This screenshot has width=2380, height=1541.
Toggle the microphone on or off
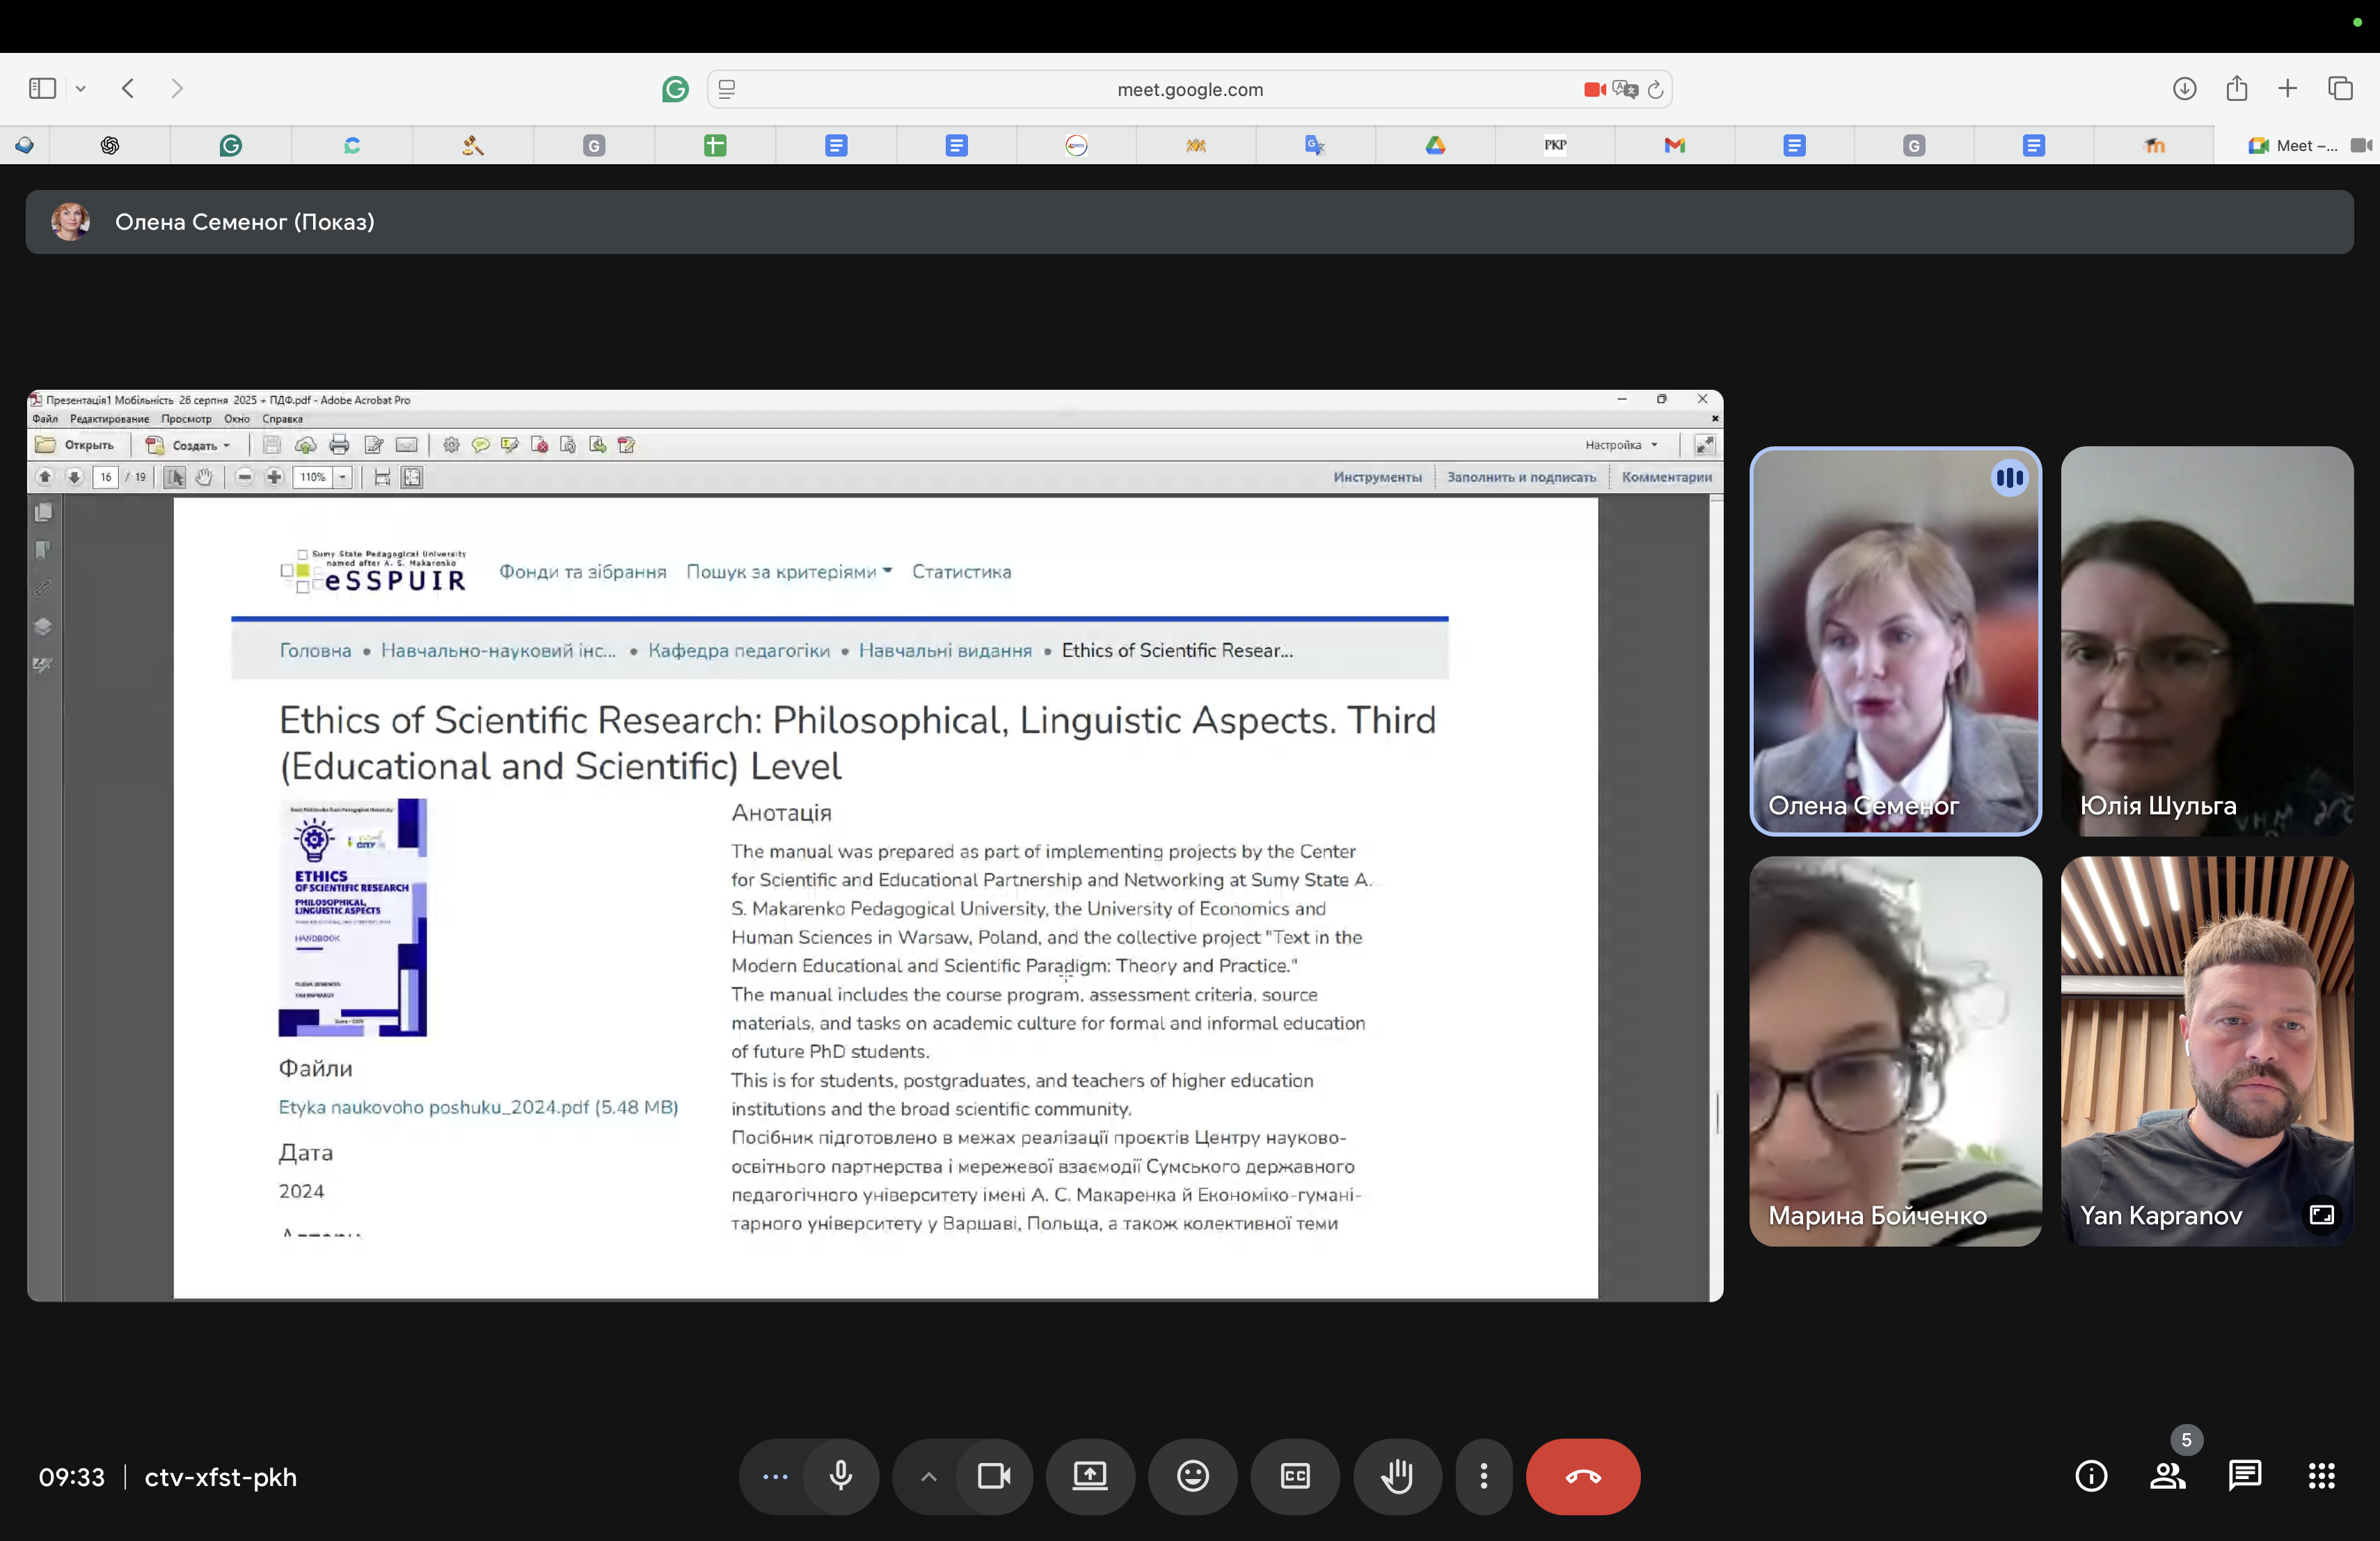pos(841,1476)
